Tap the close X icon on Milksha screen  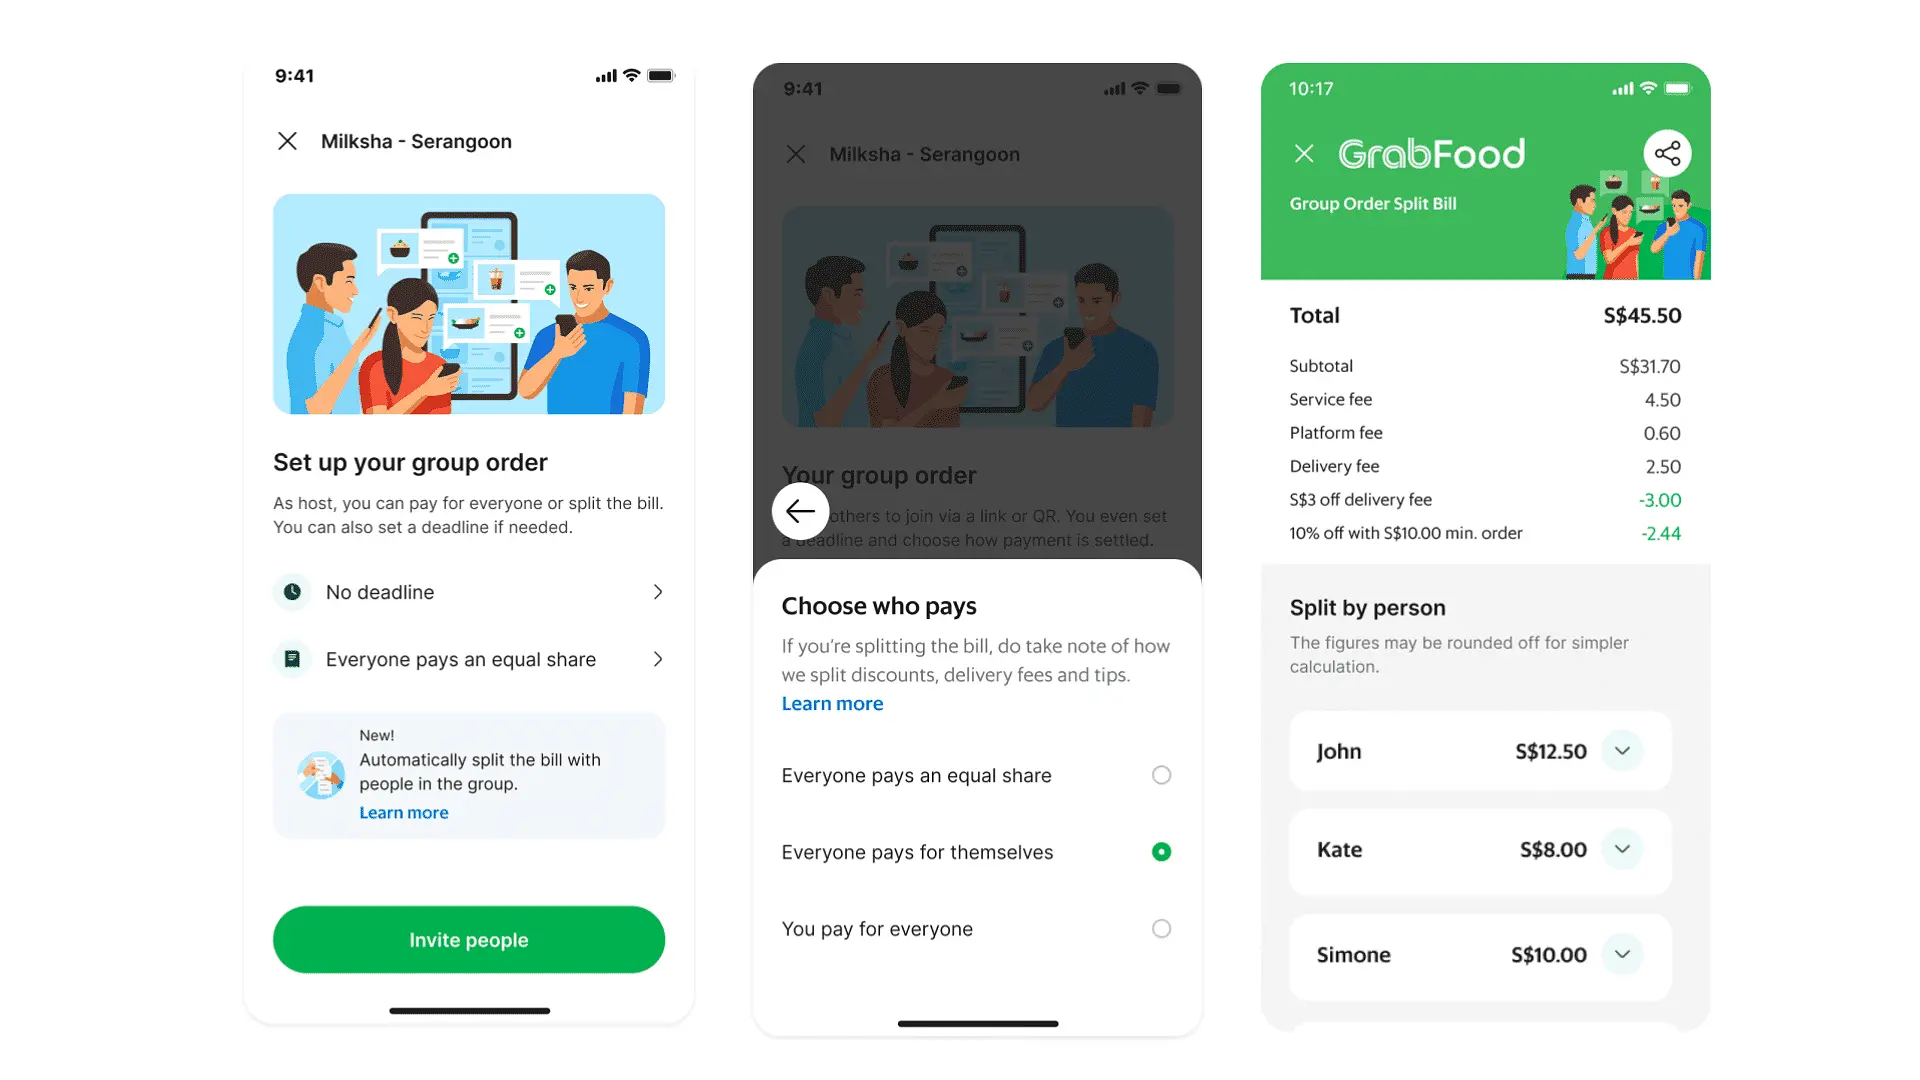pyautogui.click(x=285, y=140)
